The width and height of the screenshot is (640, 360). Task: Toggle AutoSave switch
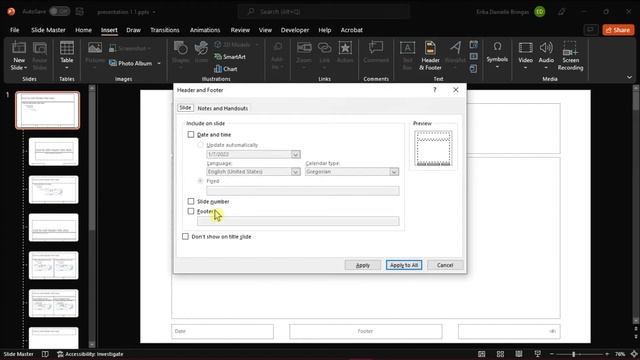click(60, 11)
